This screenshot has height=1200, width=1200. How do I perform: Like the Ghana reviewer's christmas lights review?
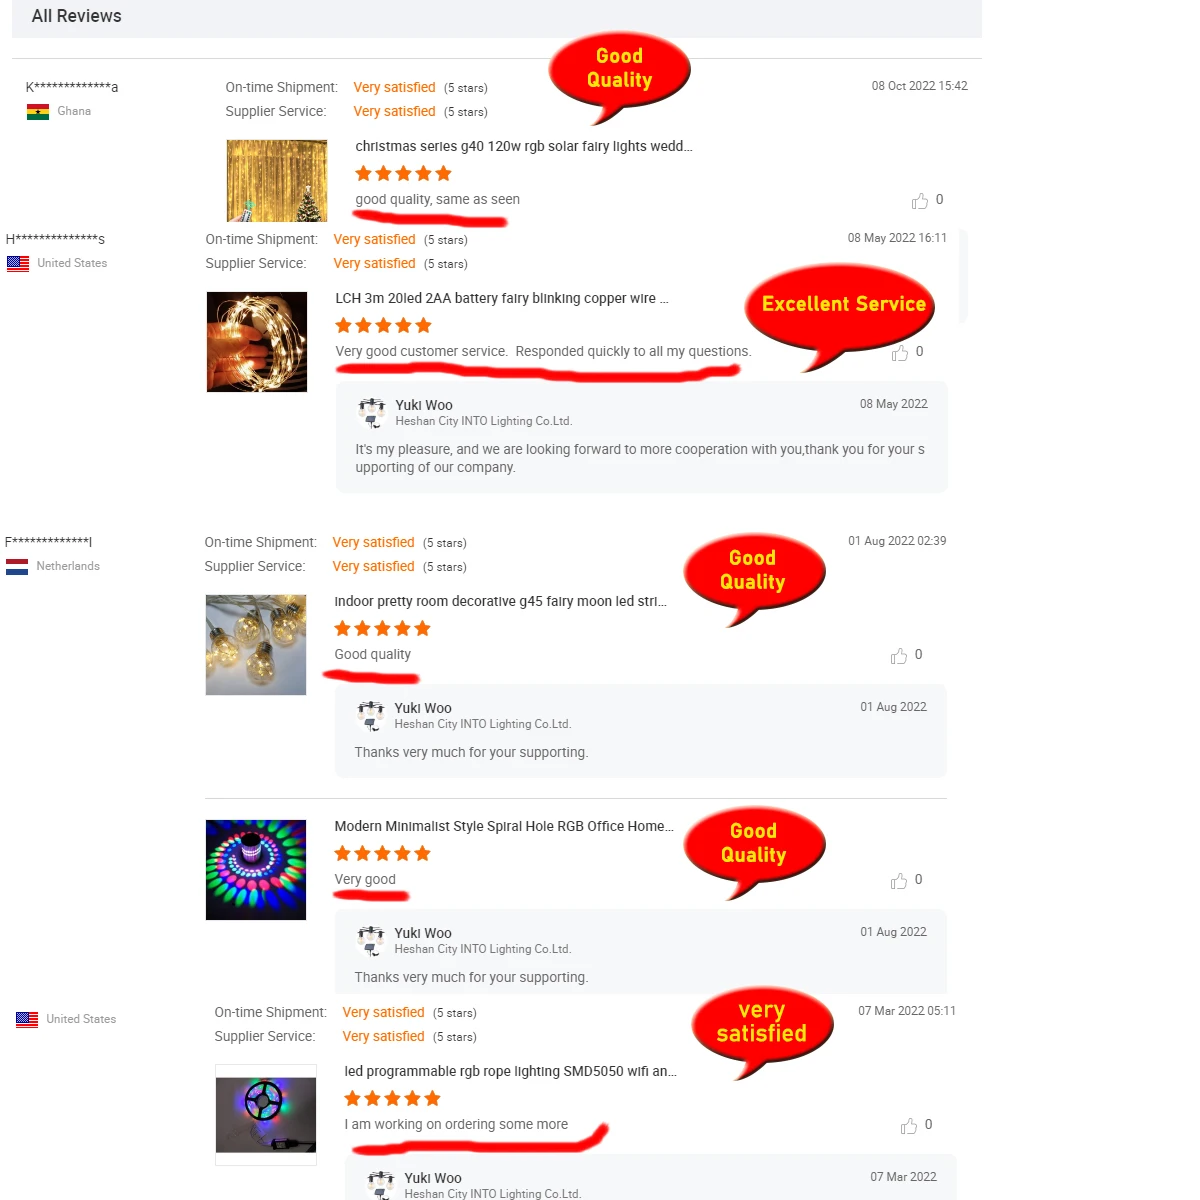pos(920,201)
